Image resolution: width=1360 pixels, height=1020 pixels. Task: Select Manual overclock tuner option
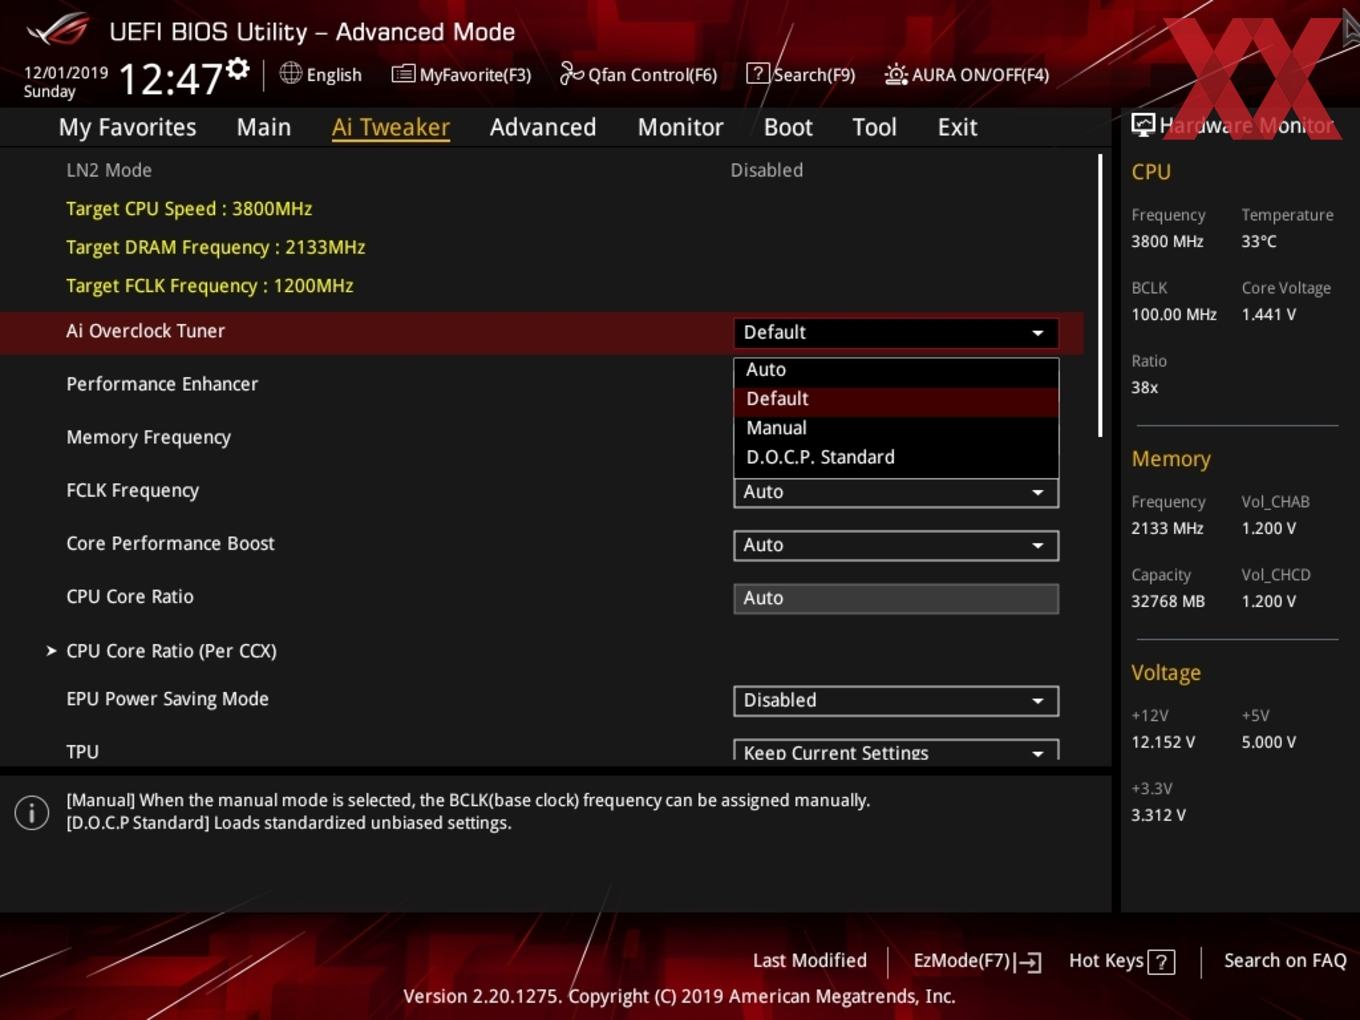(896, 428)
